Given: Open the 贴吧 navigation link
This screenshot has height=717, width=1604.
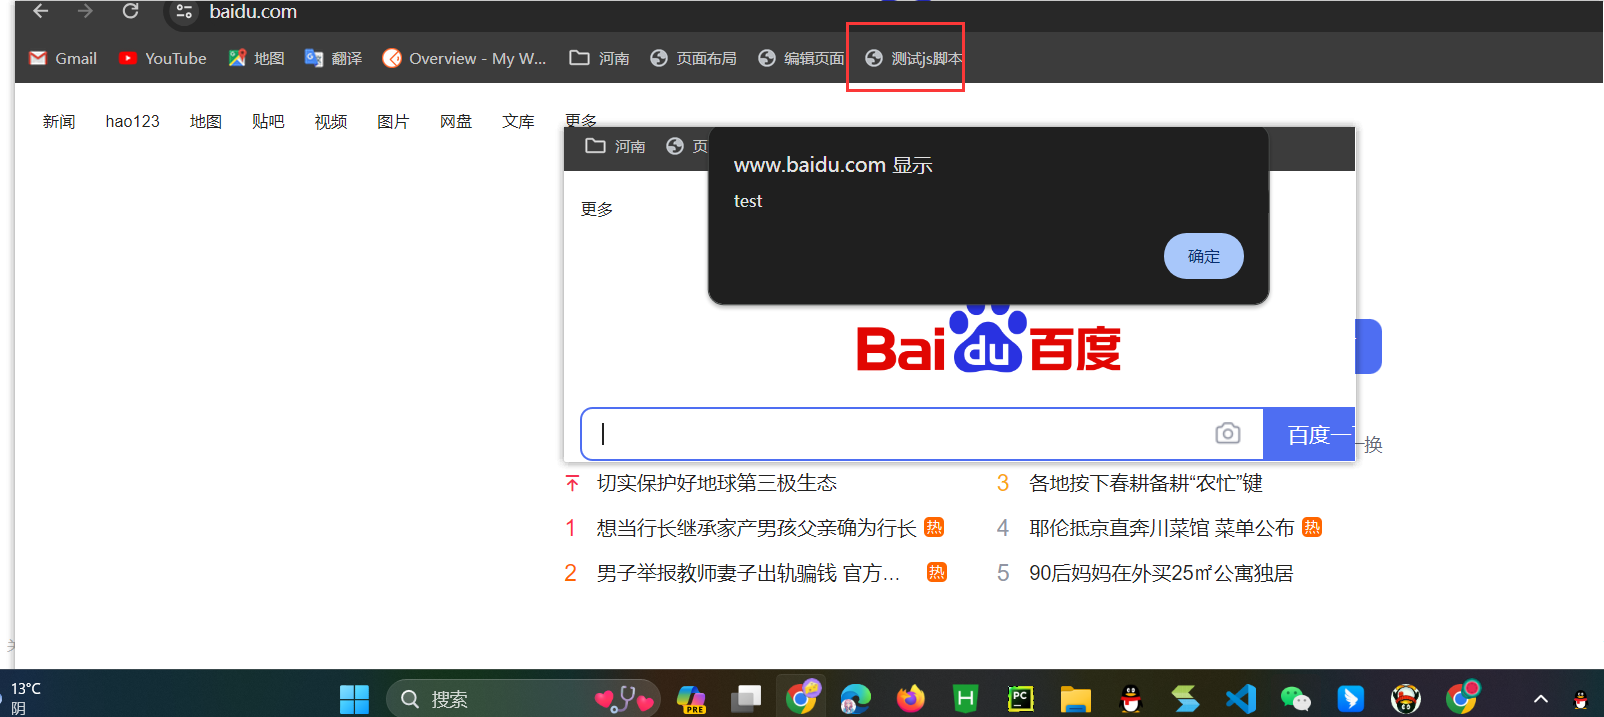Looking at the screenshot, I should [x=268, y=121].
